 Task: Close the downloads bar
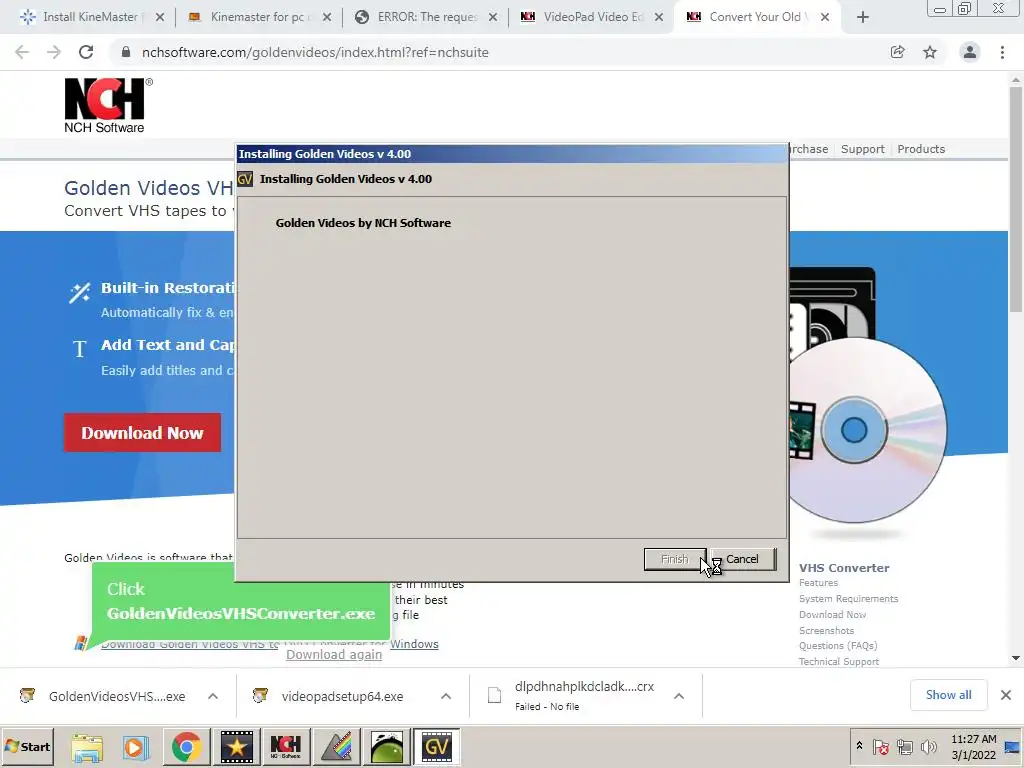tap(1006, 695)
